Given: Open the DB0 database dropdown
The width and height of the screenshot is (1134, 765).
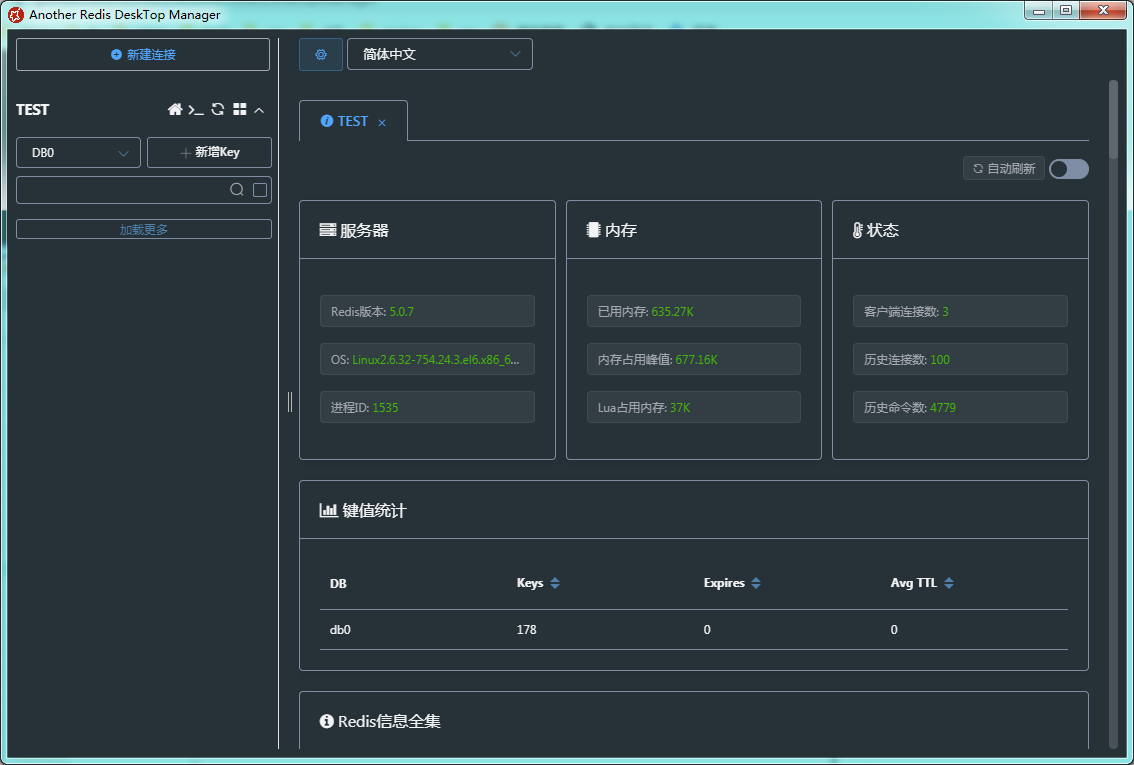Looking at the screenshot, I should (x=78, y=153).
